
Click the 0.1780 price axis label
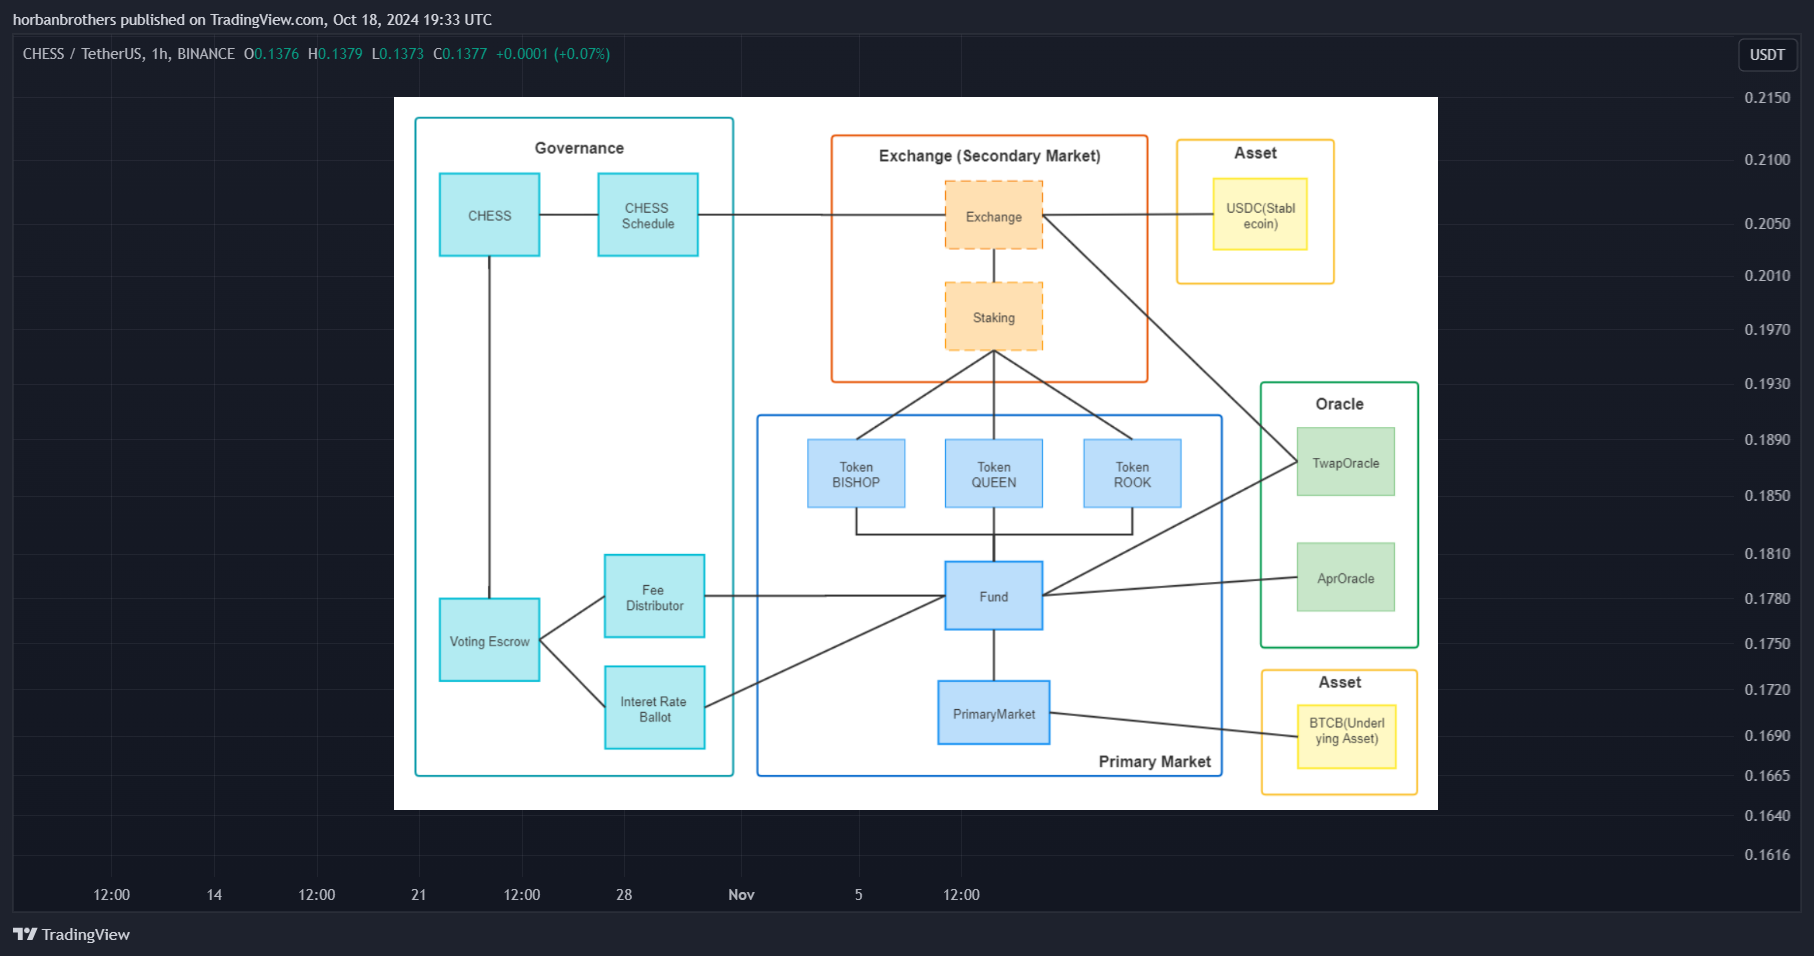click(1767, 599)
